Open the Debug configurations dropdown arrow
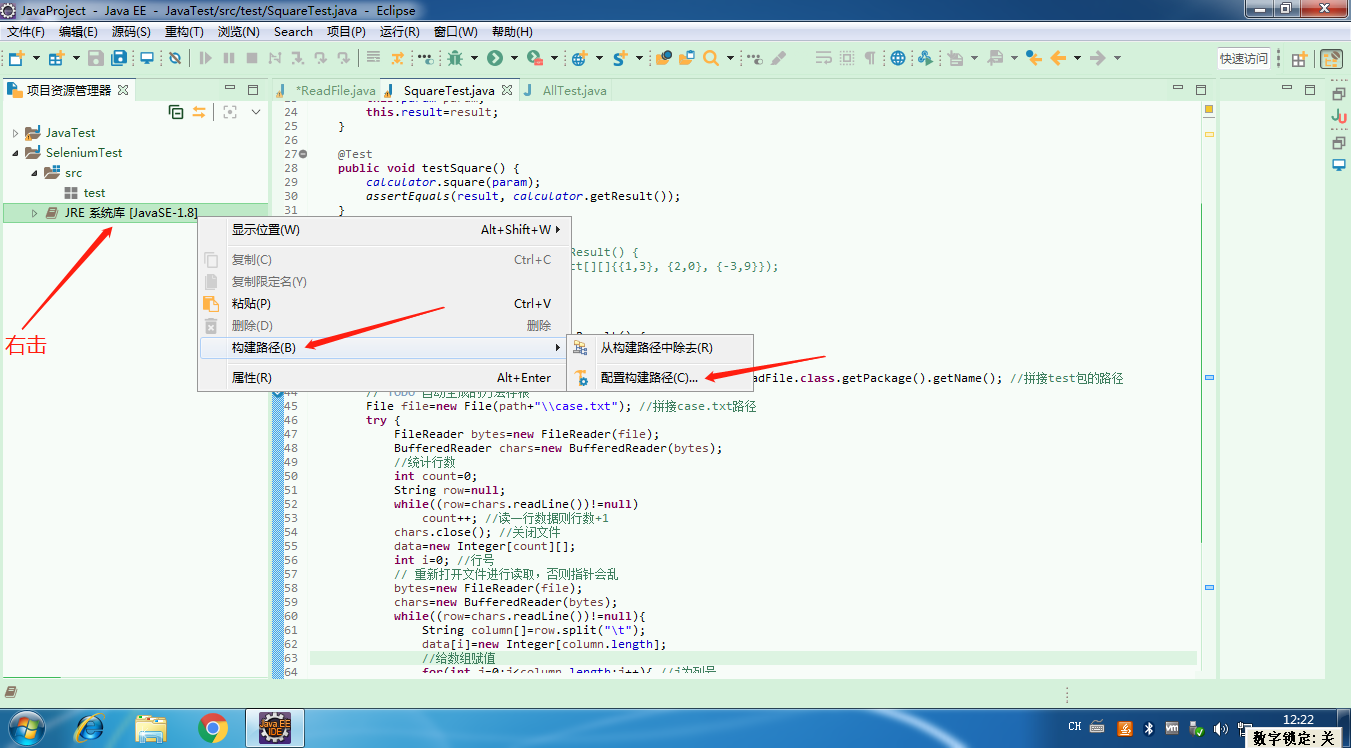Image resolution: width=1351 pixels, height=748 pixels. point(475,58)
